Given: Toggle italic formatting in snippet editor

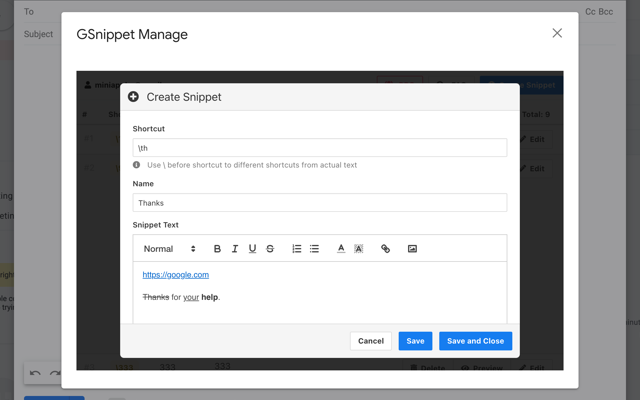Looking at the screenshot, I should coord(235,249).
